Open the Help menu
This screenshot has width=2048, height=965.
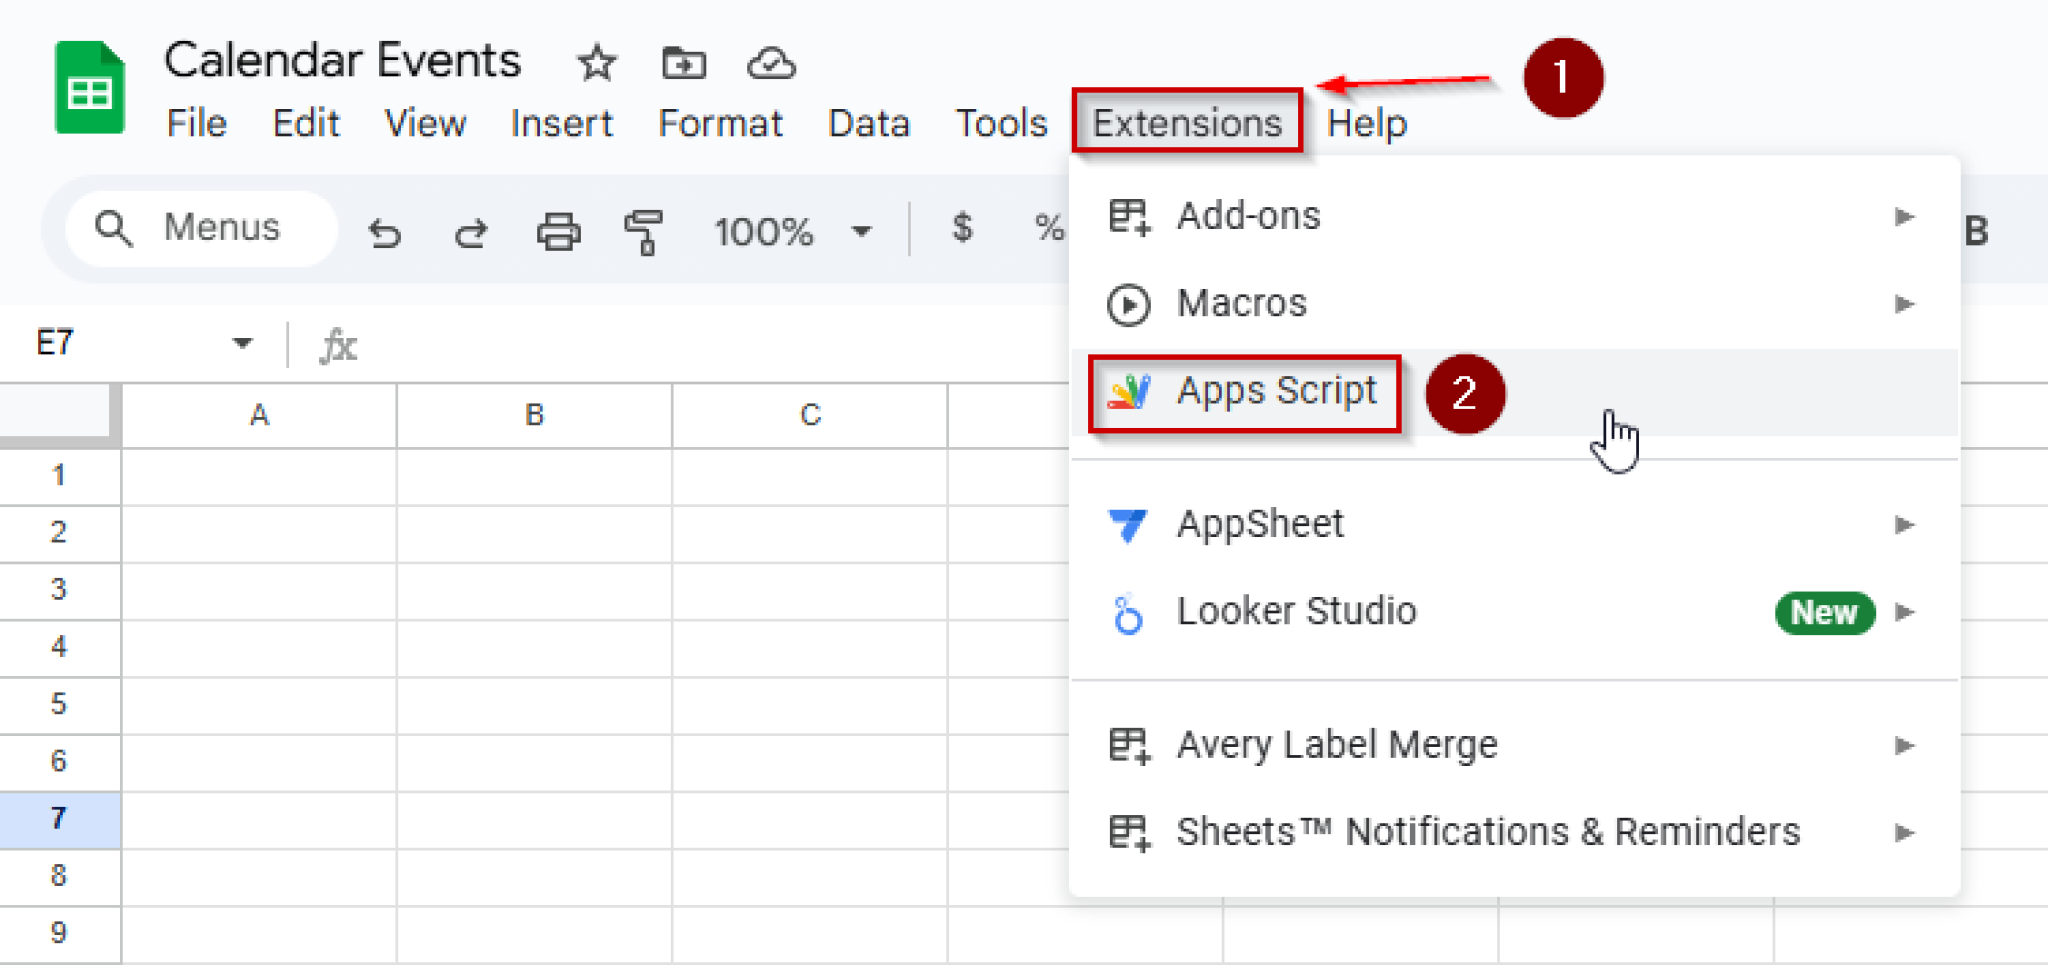pos(1368,123)
